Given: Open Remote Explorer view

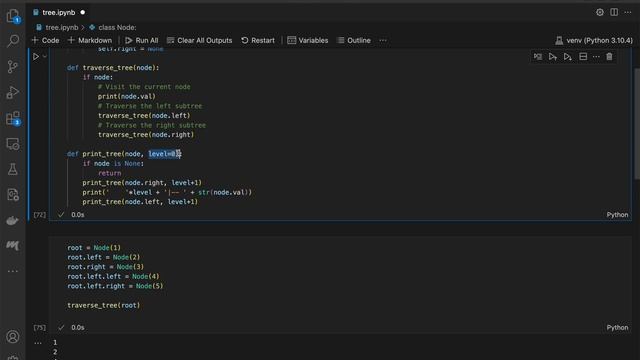Looking at the screenshot, I should tap(13, 144).
